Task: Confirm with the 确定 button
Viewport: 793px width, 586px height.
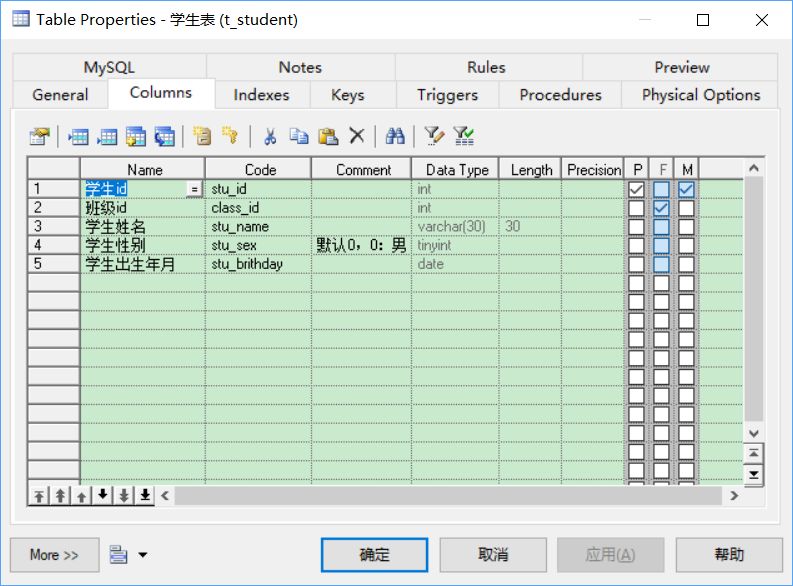Action: click(374, 555)
